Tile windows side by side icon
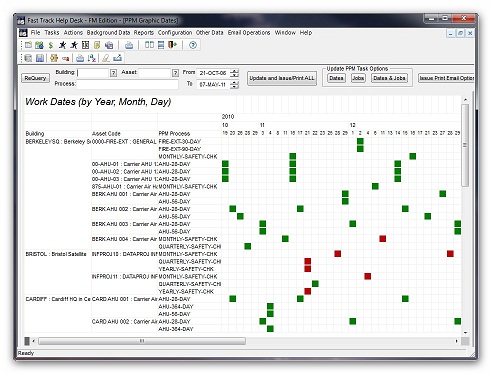Screen dimensions: 492x374 click(x=149, y=45)
